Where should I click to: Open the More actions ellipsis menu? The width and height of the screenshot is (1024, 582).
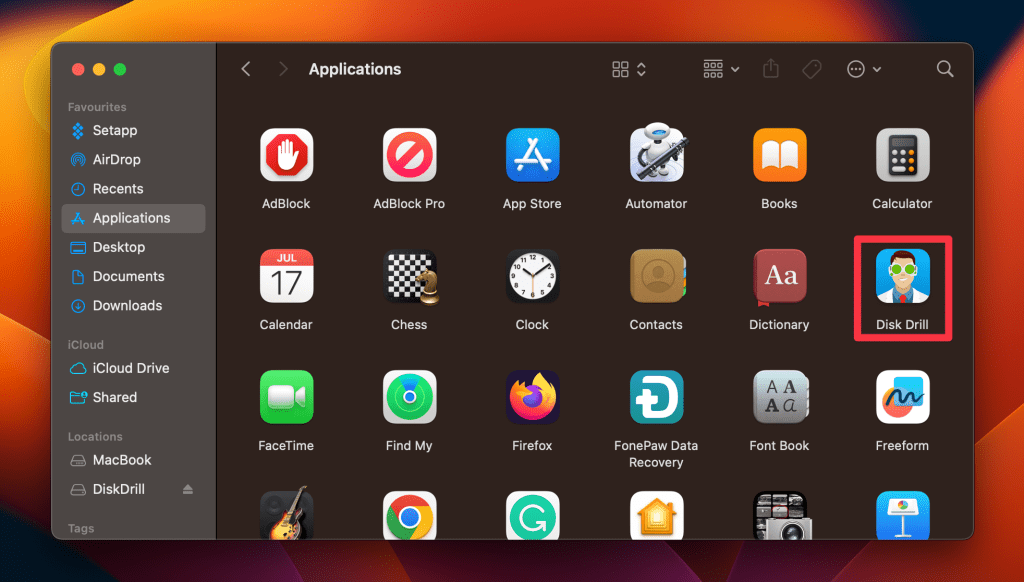(863, 69)
